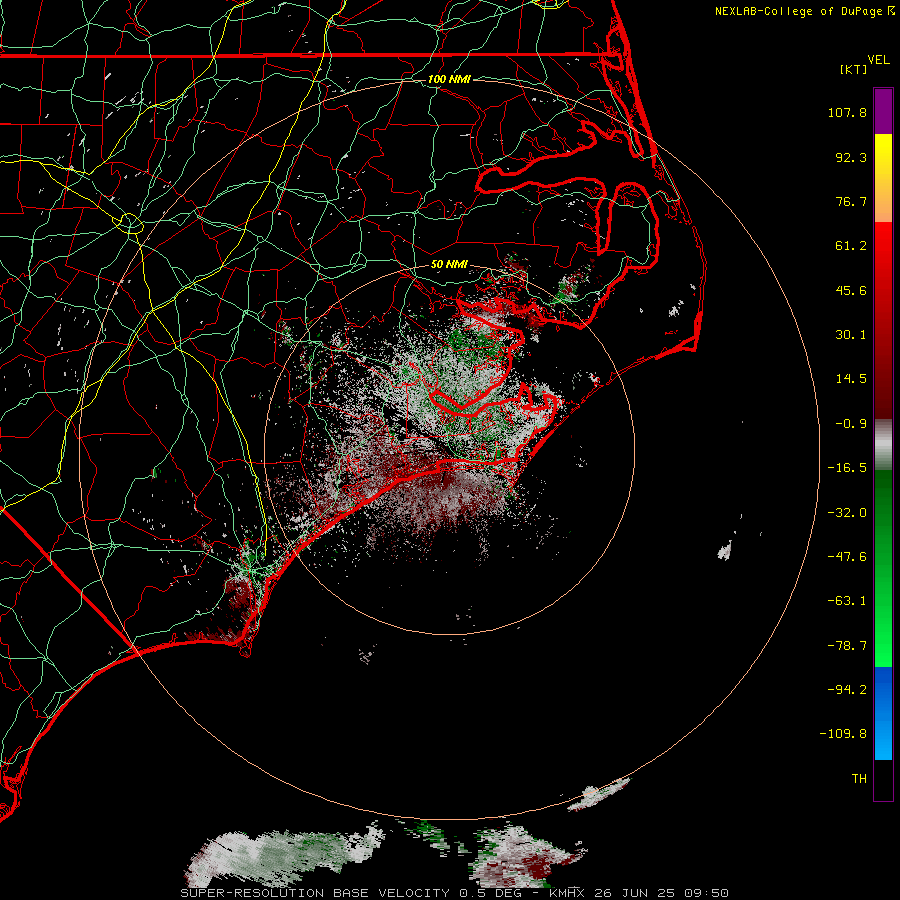This screenshot has height=900, width=900.
Task: Click the 14.5 legend value
Action: [851, 379]
